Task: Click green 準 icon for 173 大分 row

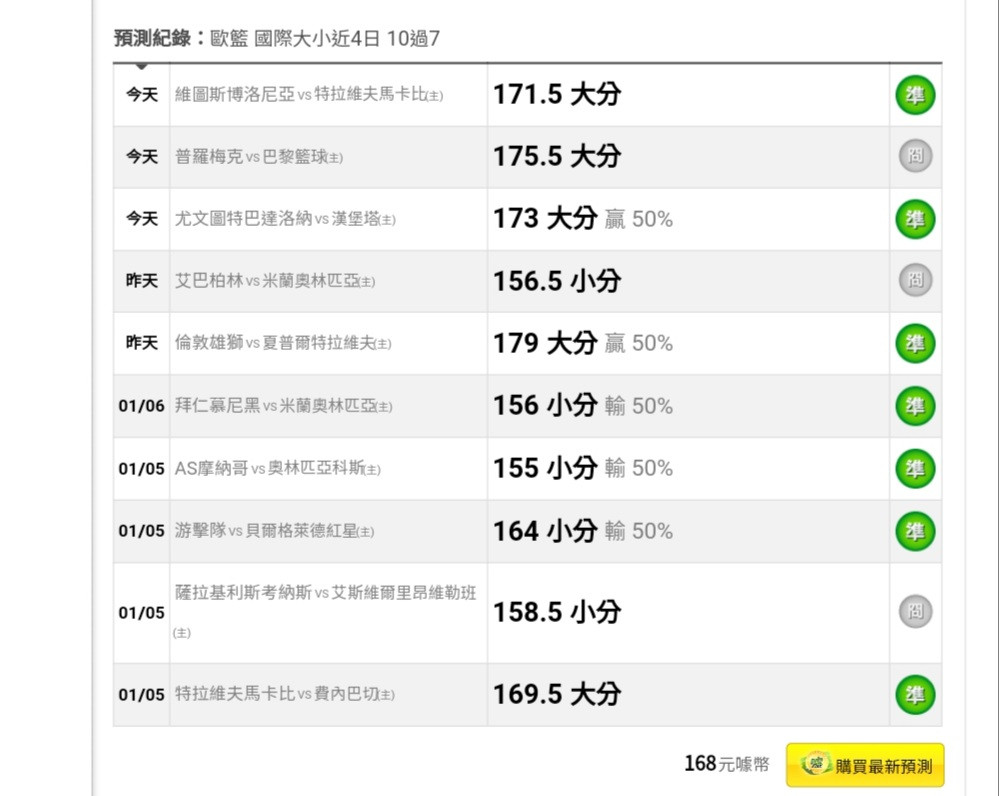Action: (x=915, y=219)
